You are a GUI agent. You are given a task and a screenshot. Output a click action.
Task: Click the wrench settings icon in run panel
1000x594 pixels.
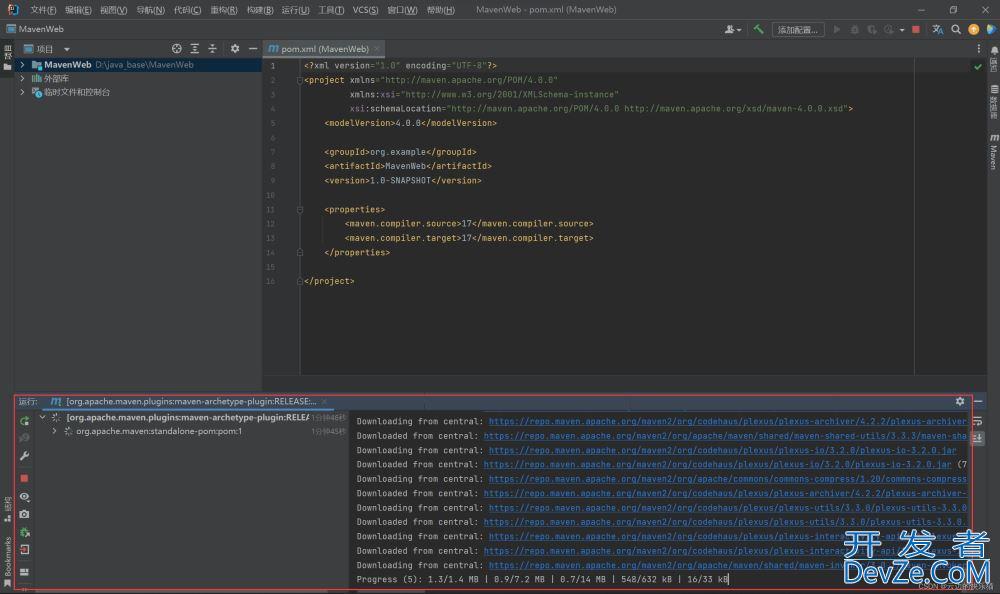(24, 456)
